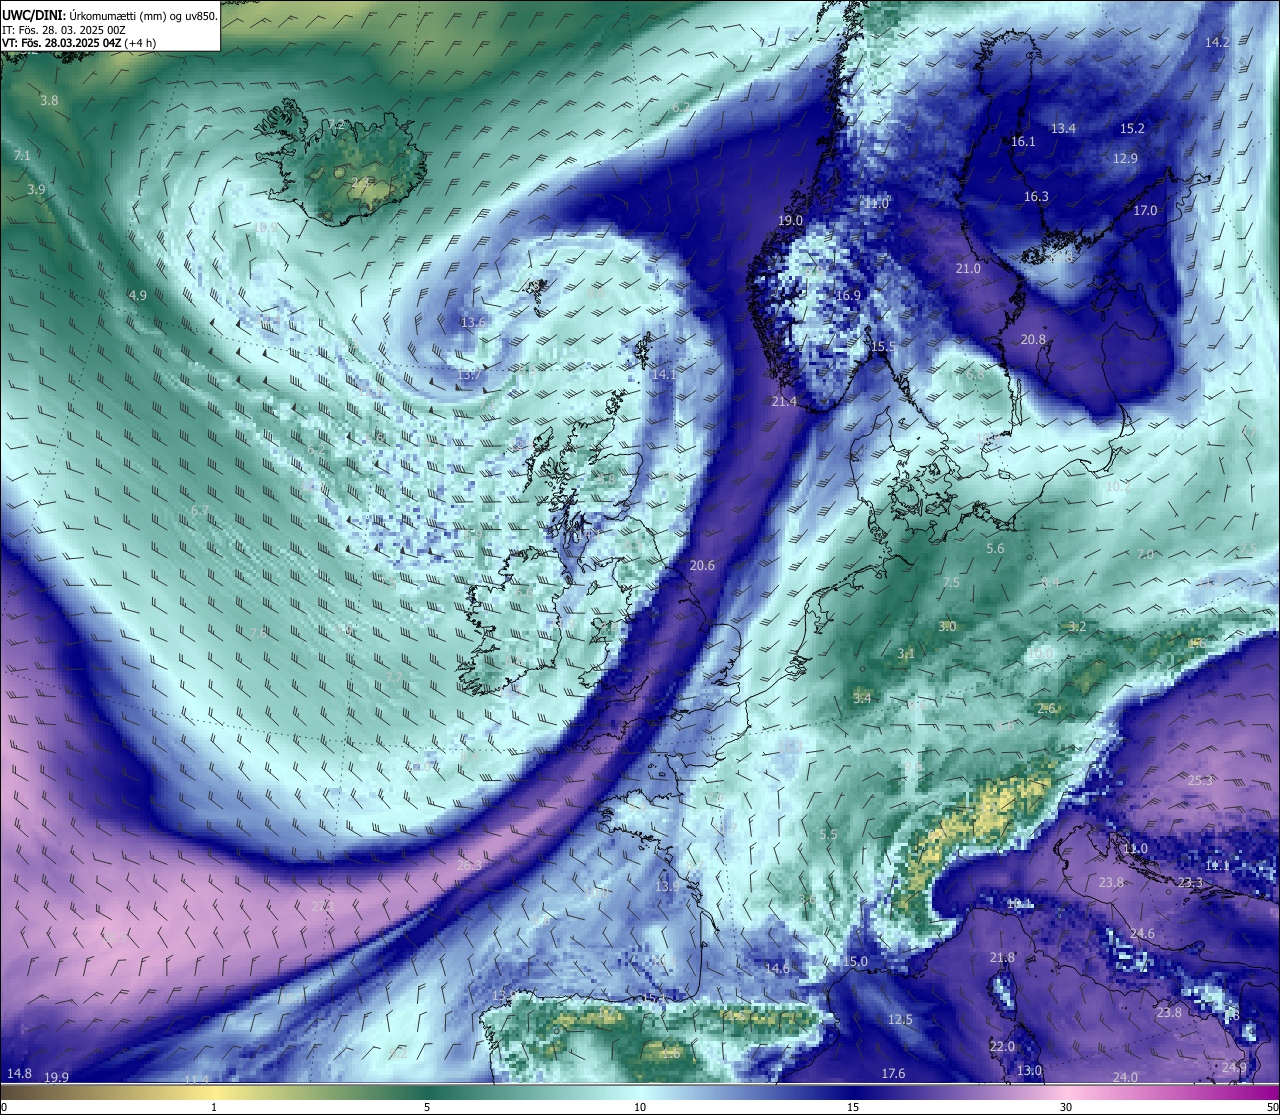This screenshot has width=1280, height=1115.
Task: Click the 13.9 value over the Bay of Biscay
Action: tap(667, 887)
